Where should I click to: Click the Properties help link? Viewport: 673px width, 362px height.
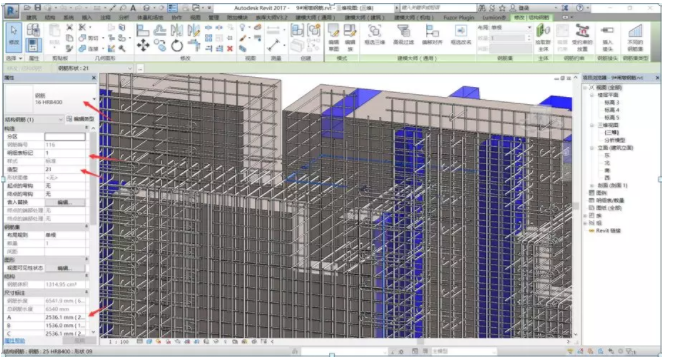(x=15, y=341)
